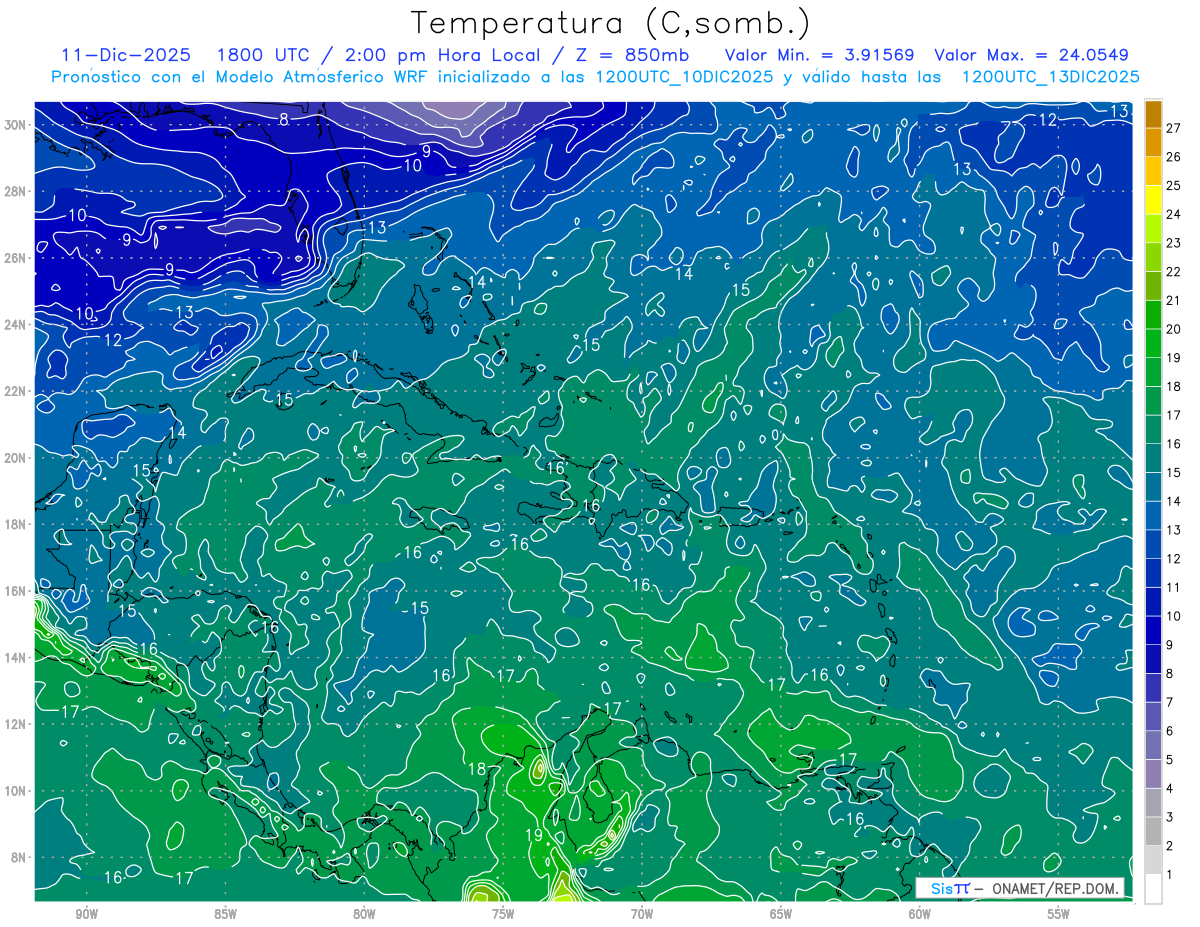The height and width of the screenshot is (927, 1200).
Task: Click the 22N latitude axis label
Action: pos(17,391)
